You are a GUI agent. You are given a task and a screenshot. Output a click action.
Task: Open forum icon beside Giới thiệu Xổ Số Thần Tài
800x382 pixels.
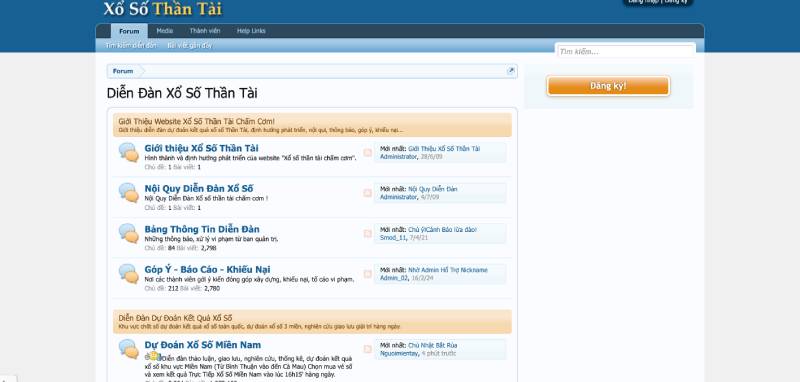[129, 152]
